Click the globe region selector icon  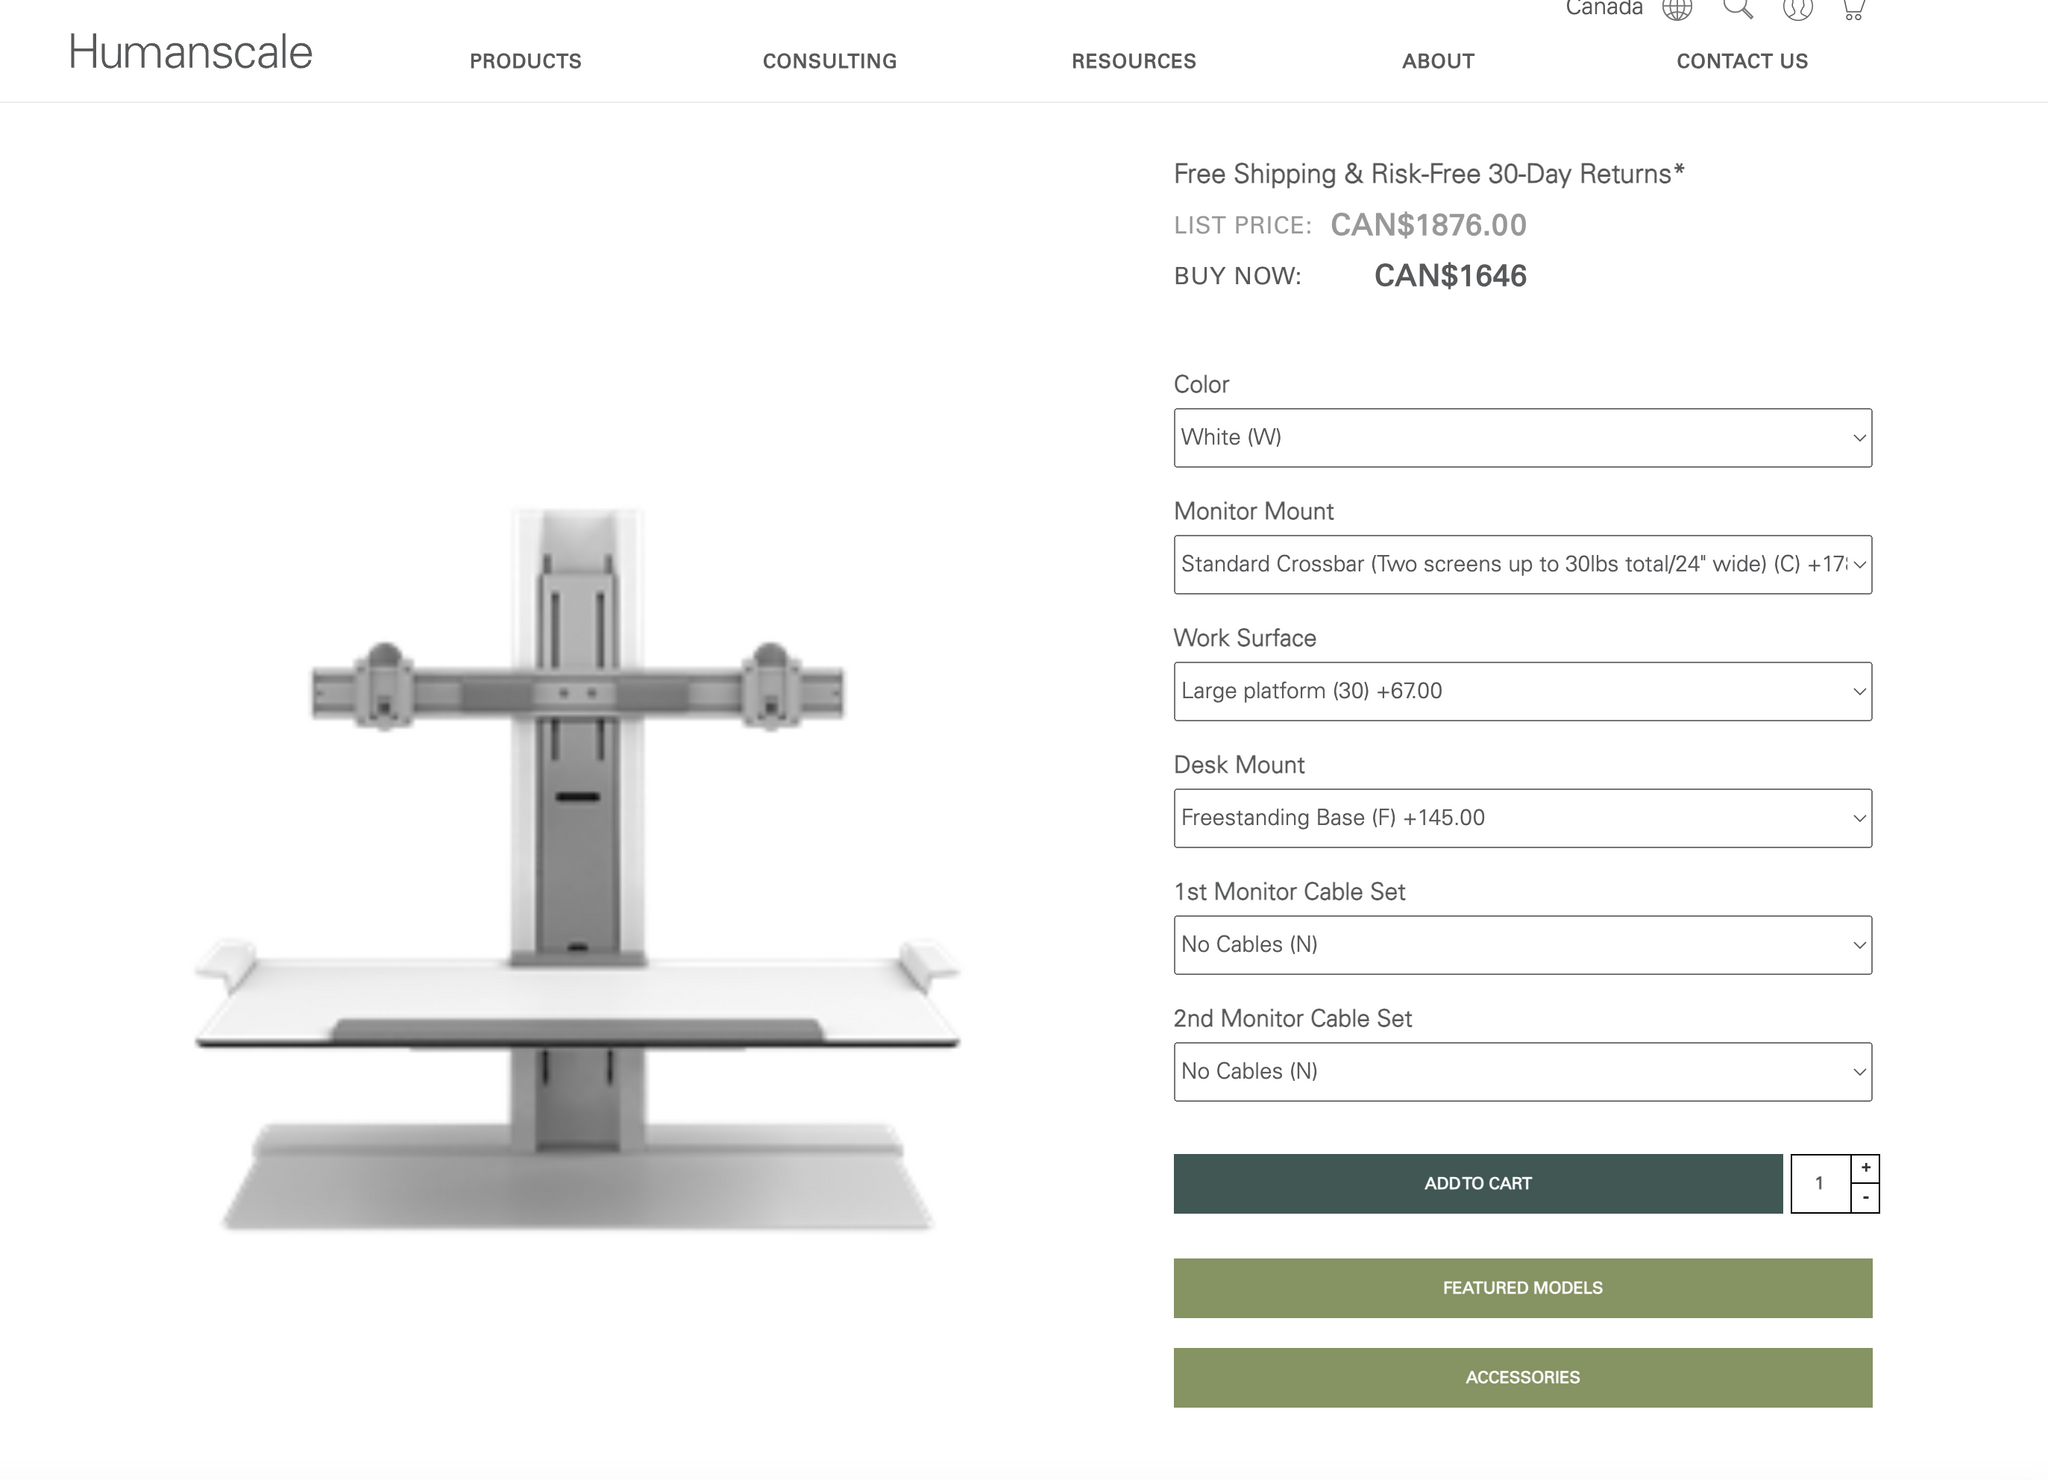[x=1677, y=9]
